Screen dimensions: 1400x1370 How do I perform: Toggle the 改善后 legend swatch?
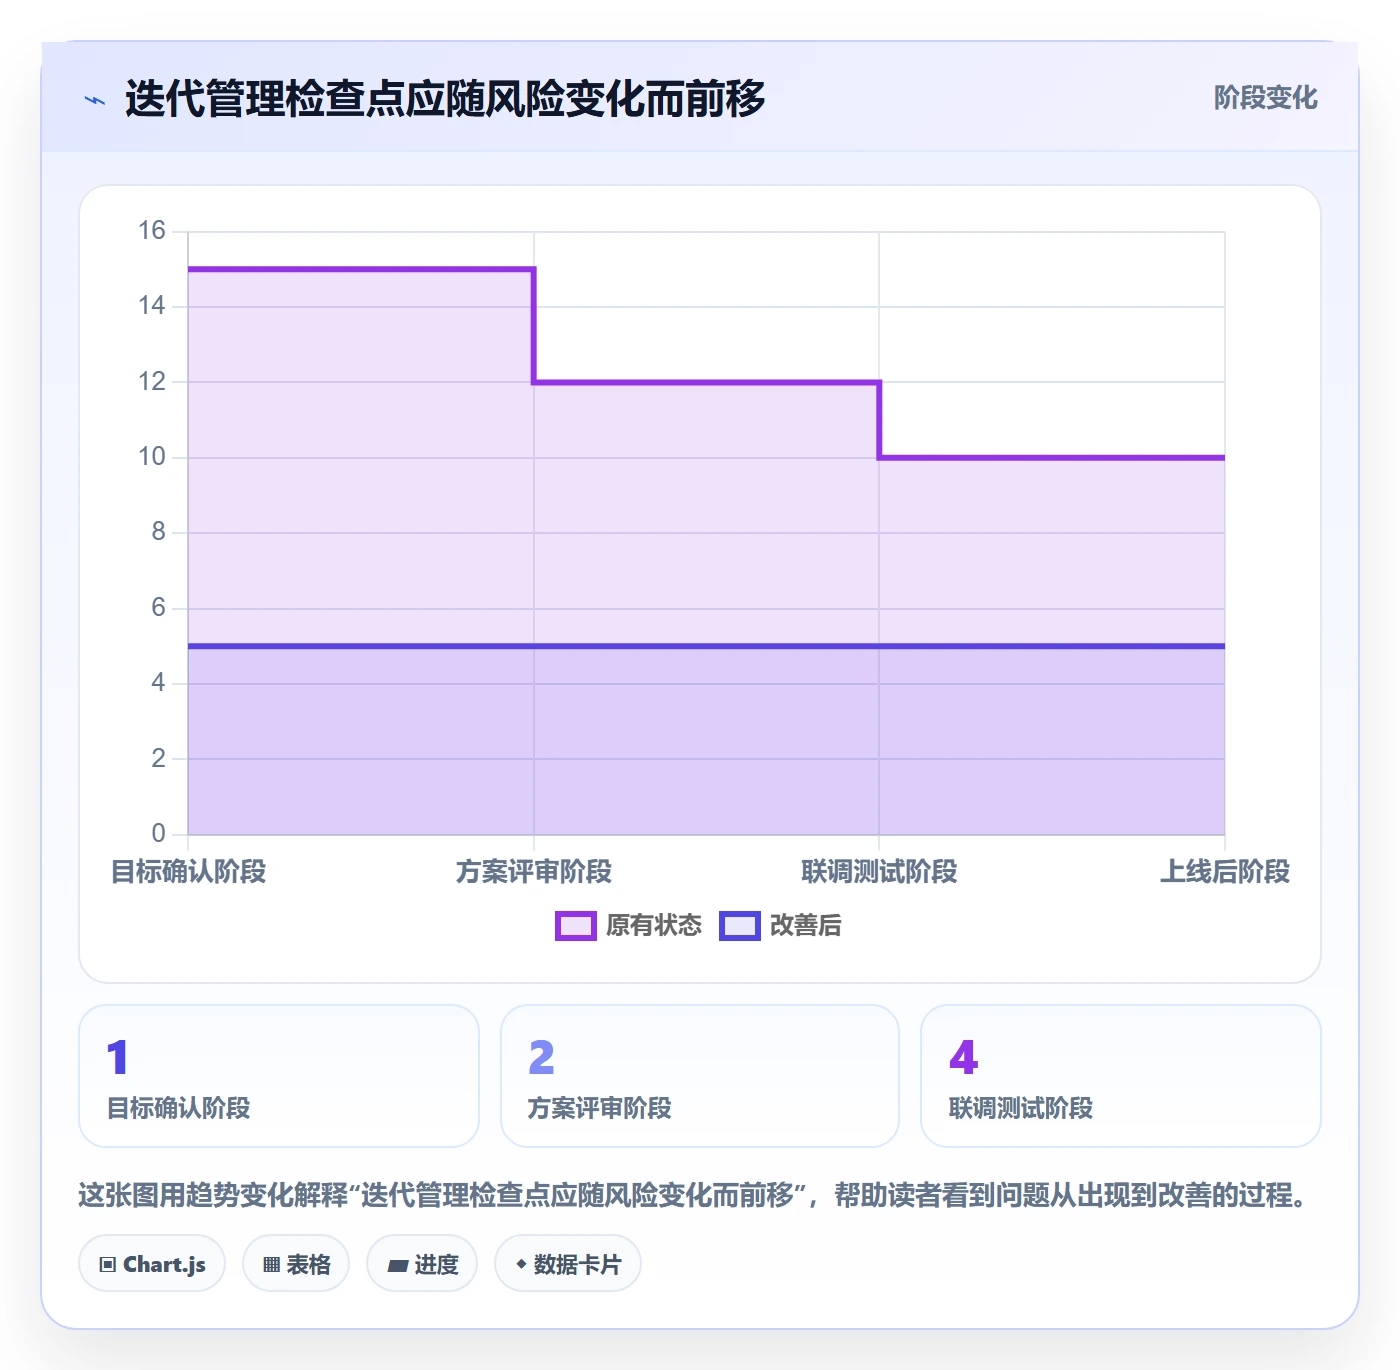(x=739, y=926)
